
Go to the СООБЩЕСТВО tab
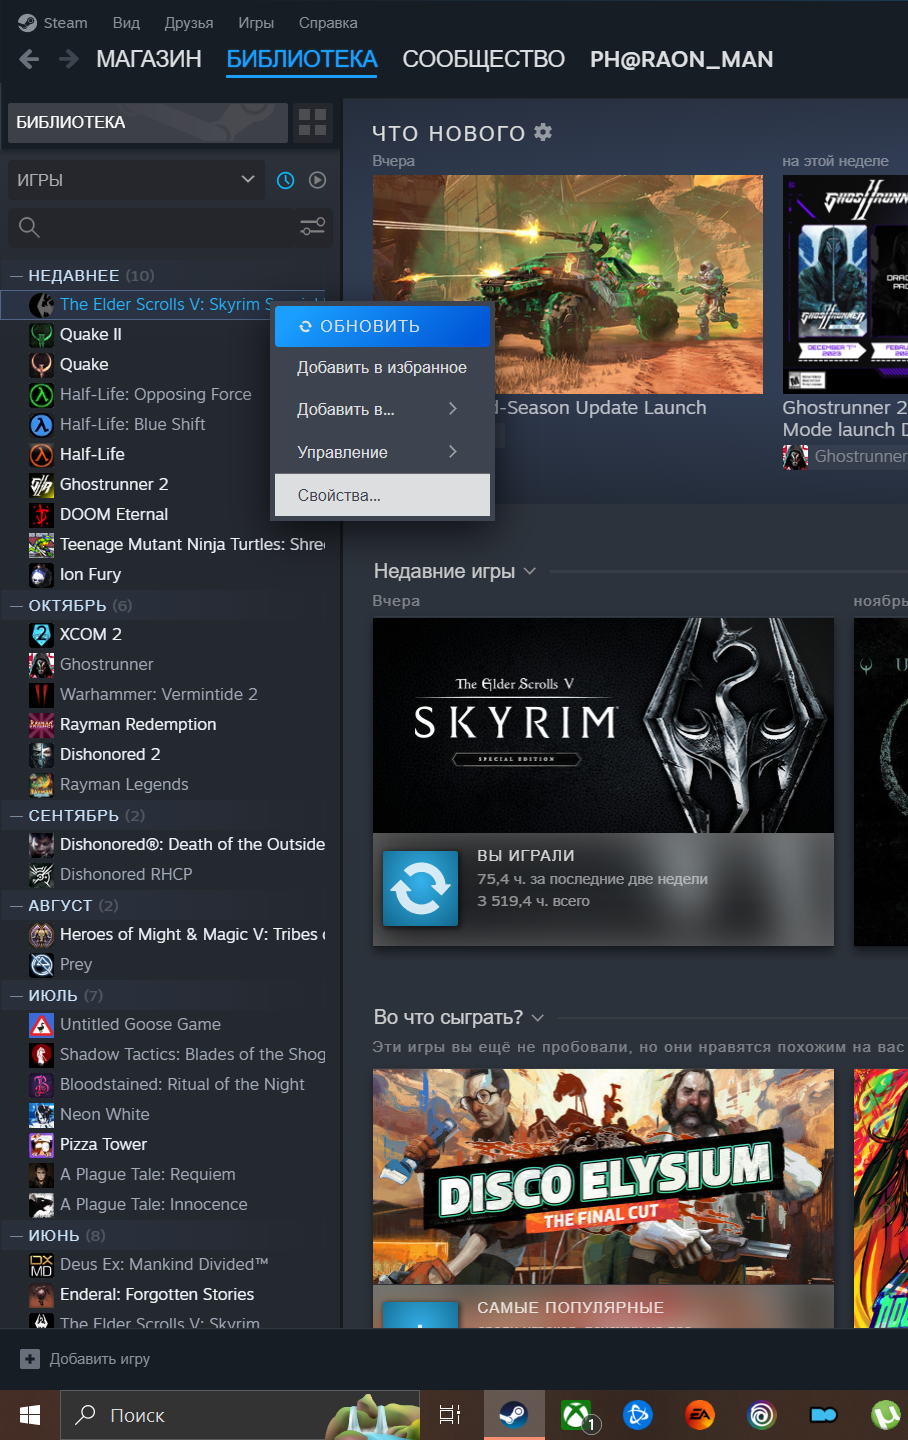[x=483, y=59]
